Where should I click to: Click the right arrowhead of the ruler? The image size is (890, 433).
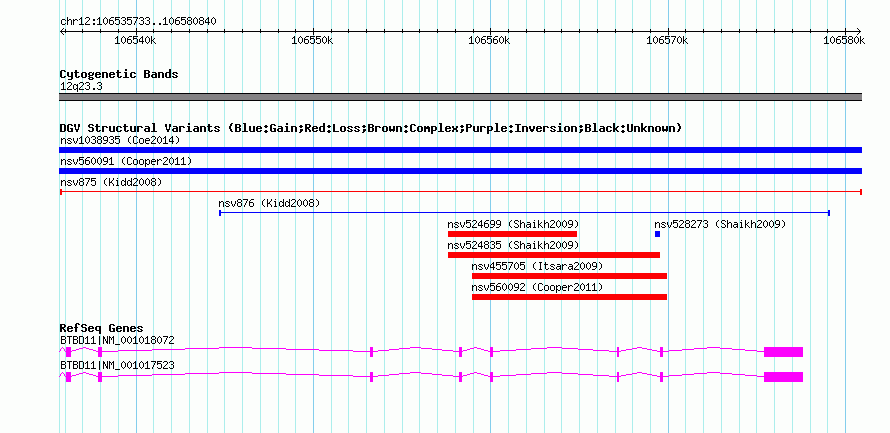pos(859,31)
